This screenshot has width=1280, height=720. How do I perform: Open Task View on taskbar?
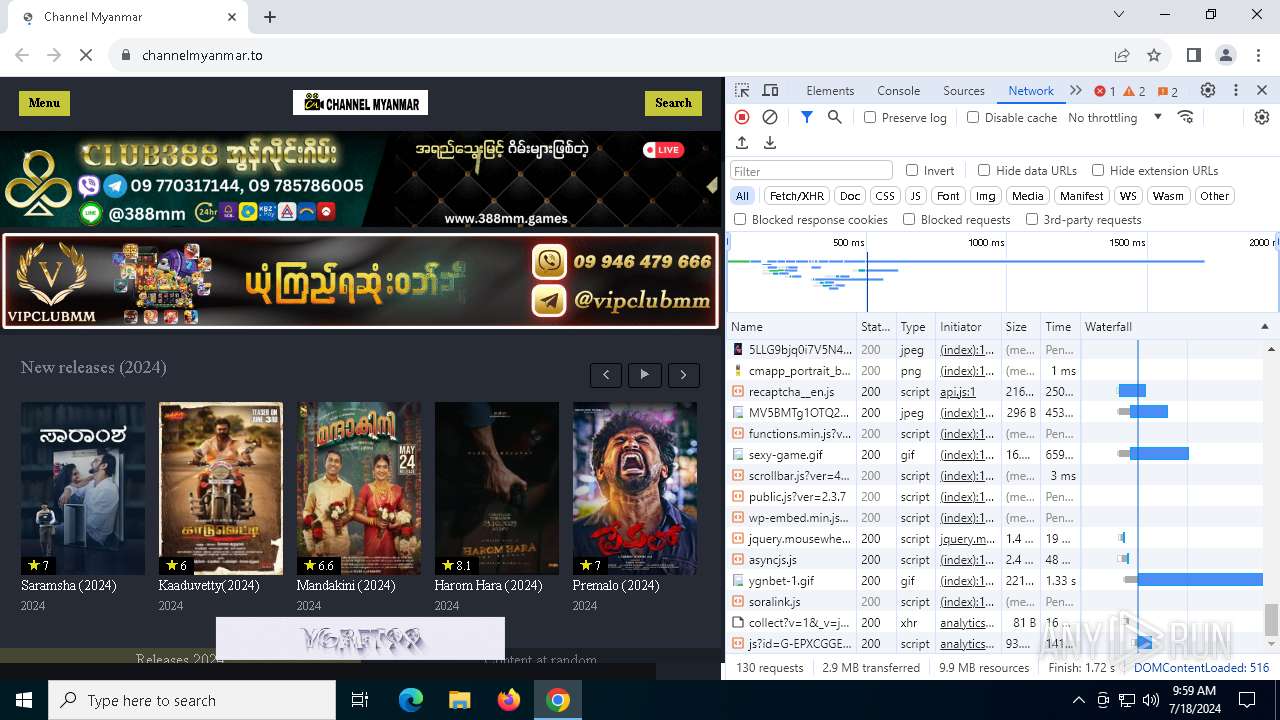click(360, 700)
